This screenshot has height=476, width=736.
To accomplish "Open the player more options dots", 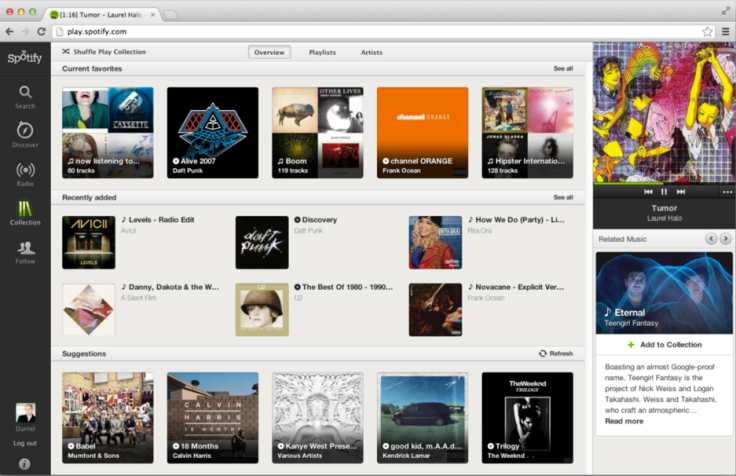I will coord(727,192).
